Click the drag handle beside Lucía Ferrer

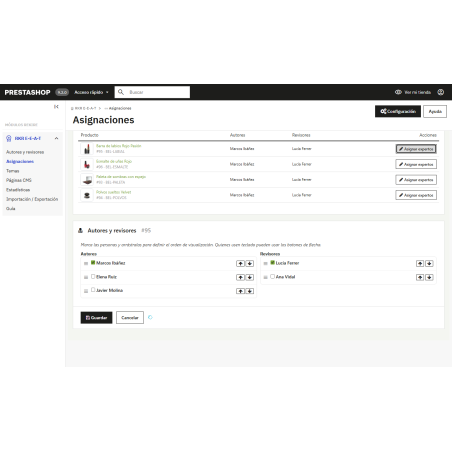265,263
